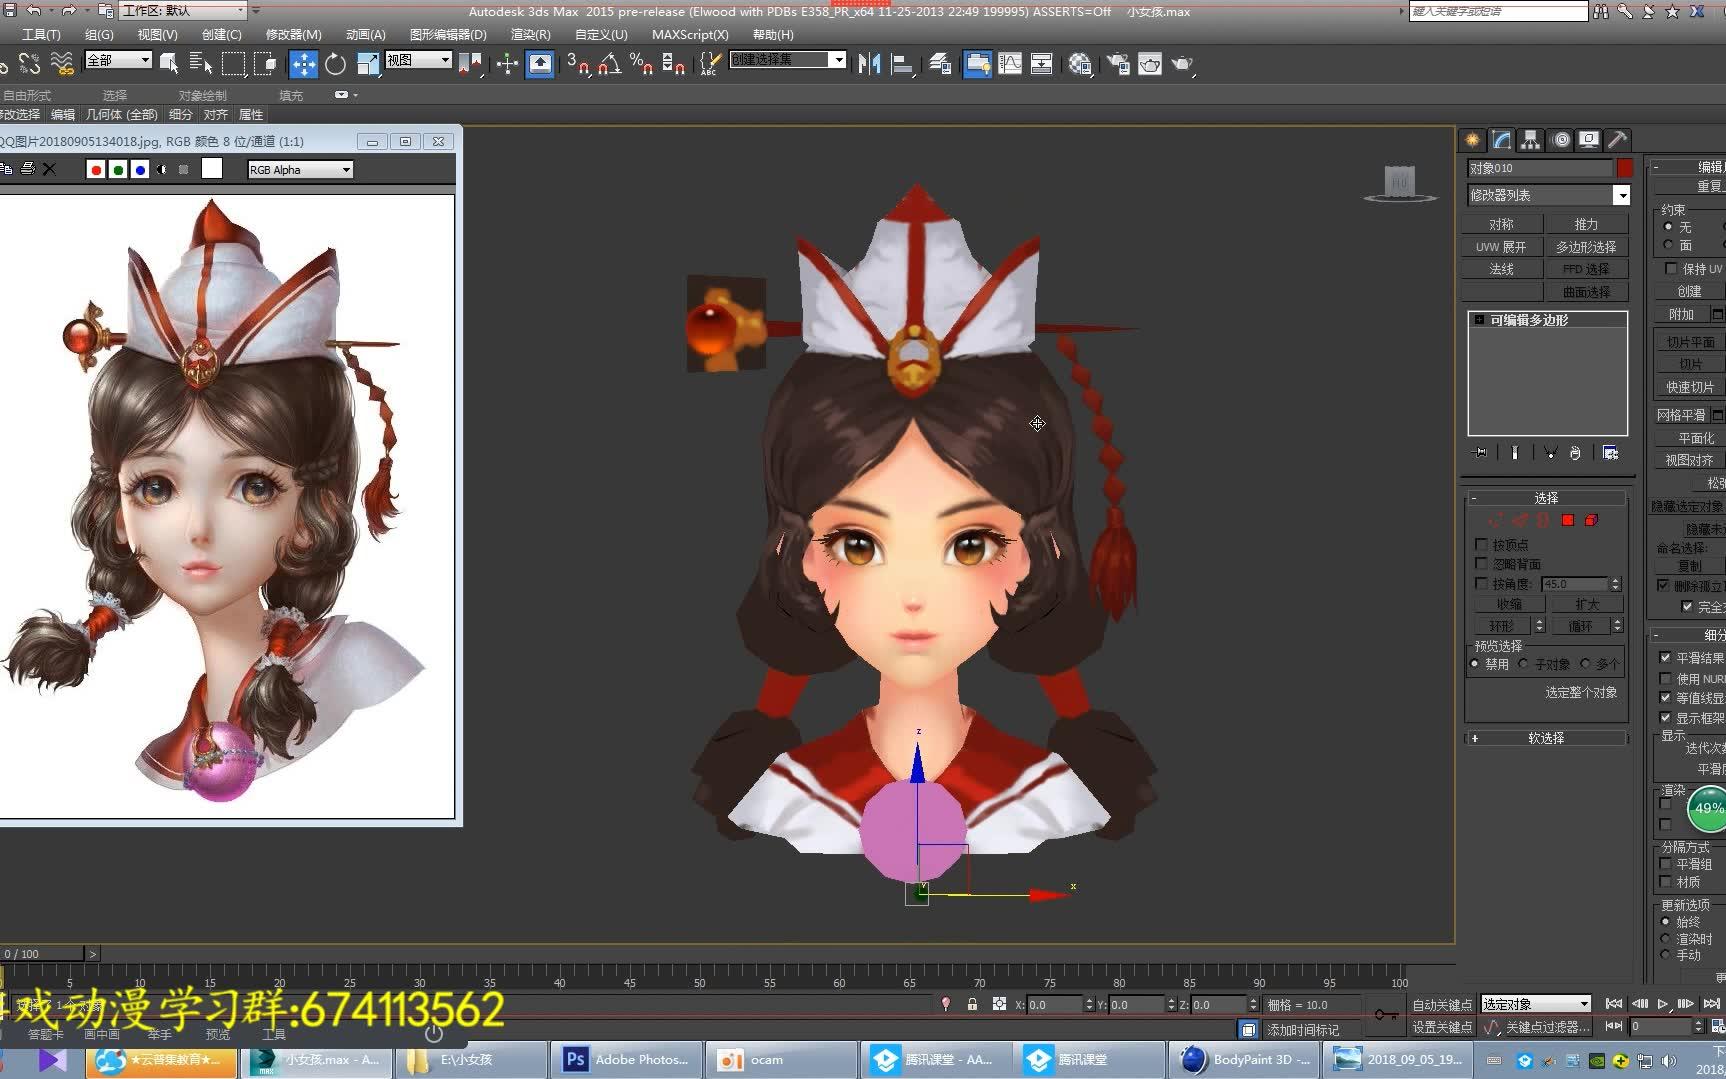Viewport: 1726px width, 1079px height.
Task: Choose the Select Object arrow tool
Action: click(169, 64)
